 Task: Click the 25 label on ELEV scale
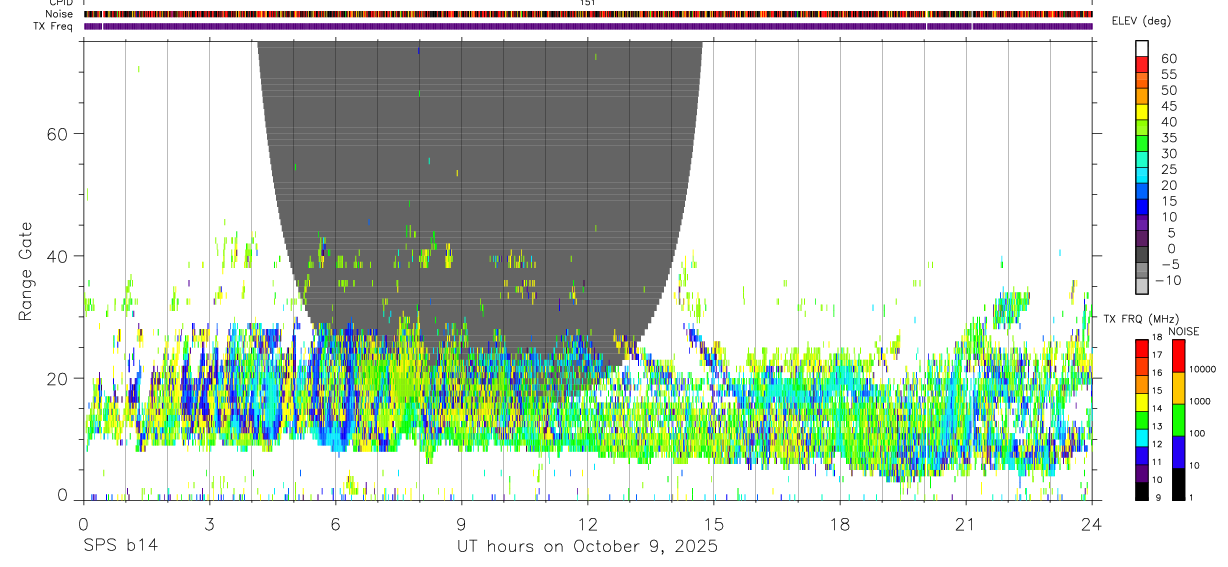(1168, 170)
